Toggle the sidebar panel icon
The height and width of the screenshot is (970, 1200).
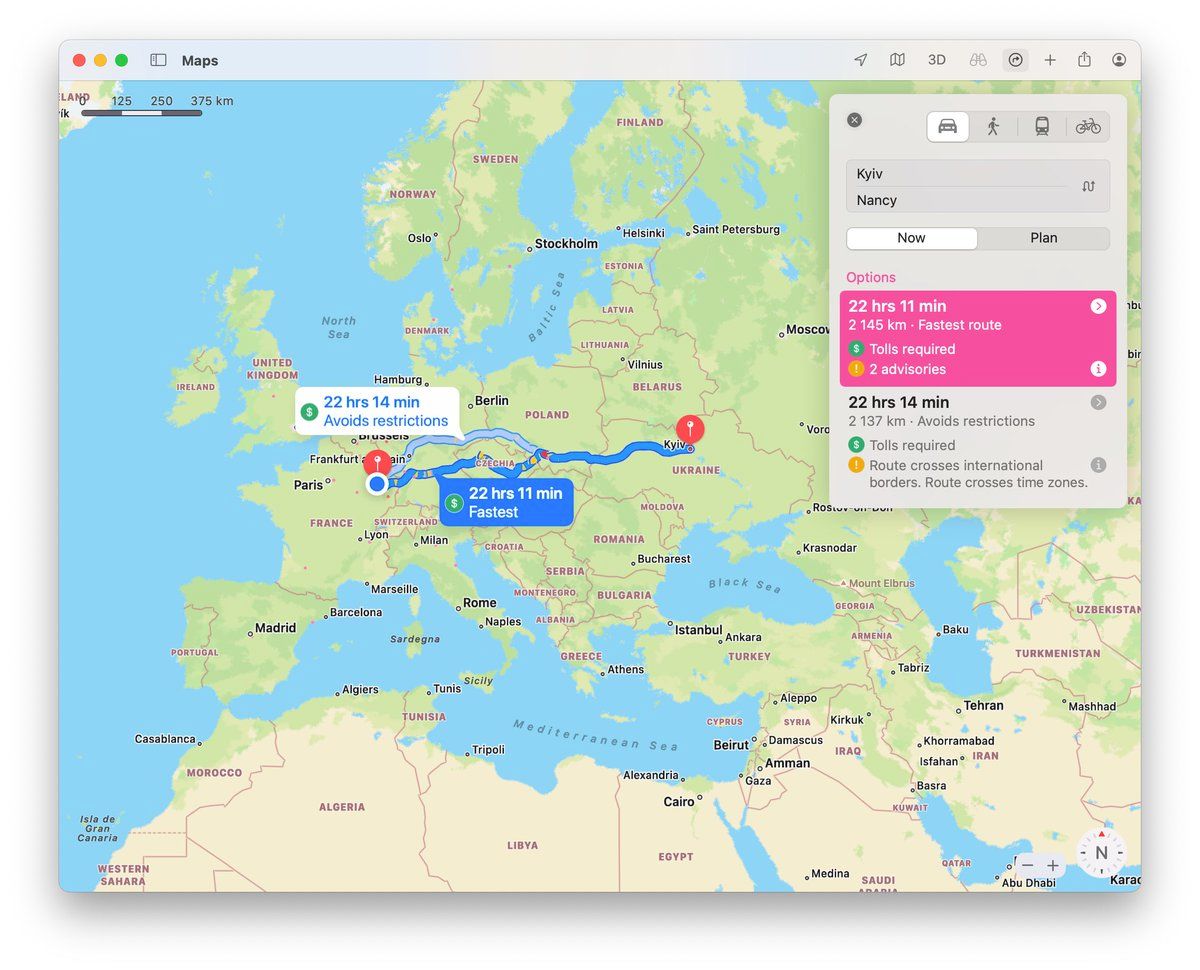pyautogui.click(x=158, y=60)
